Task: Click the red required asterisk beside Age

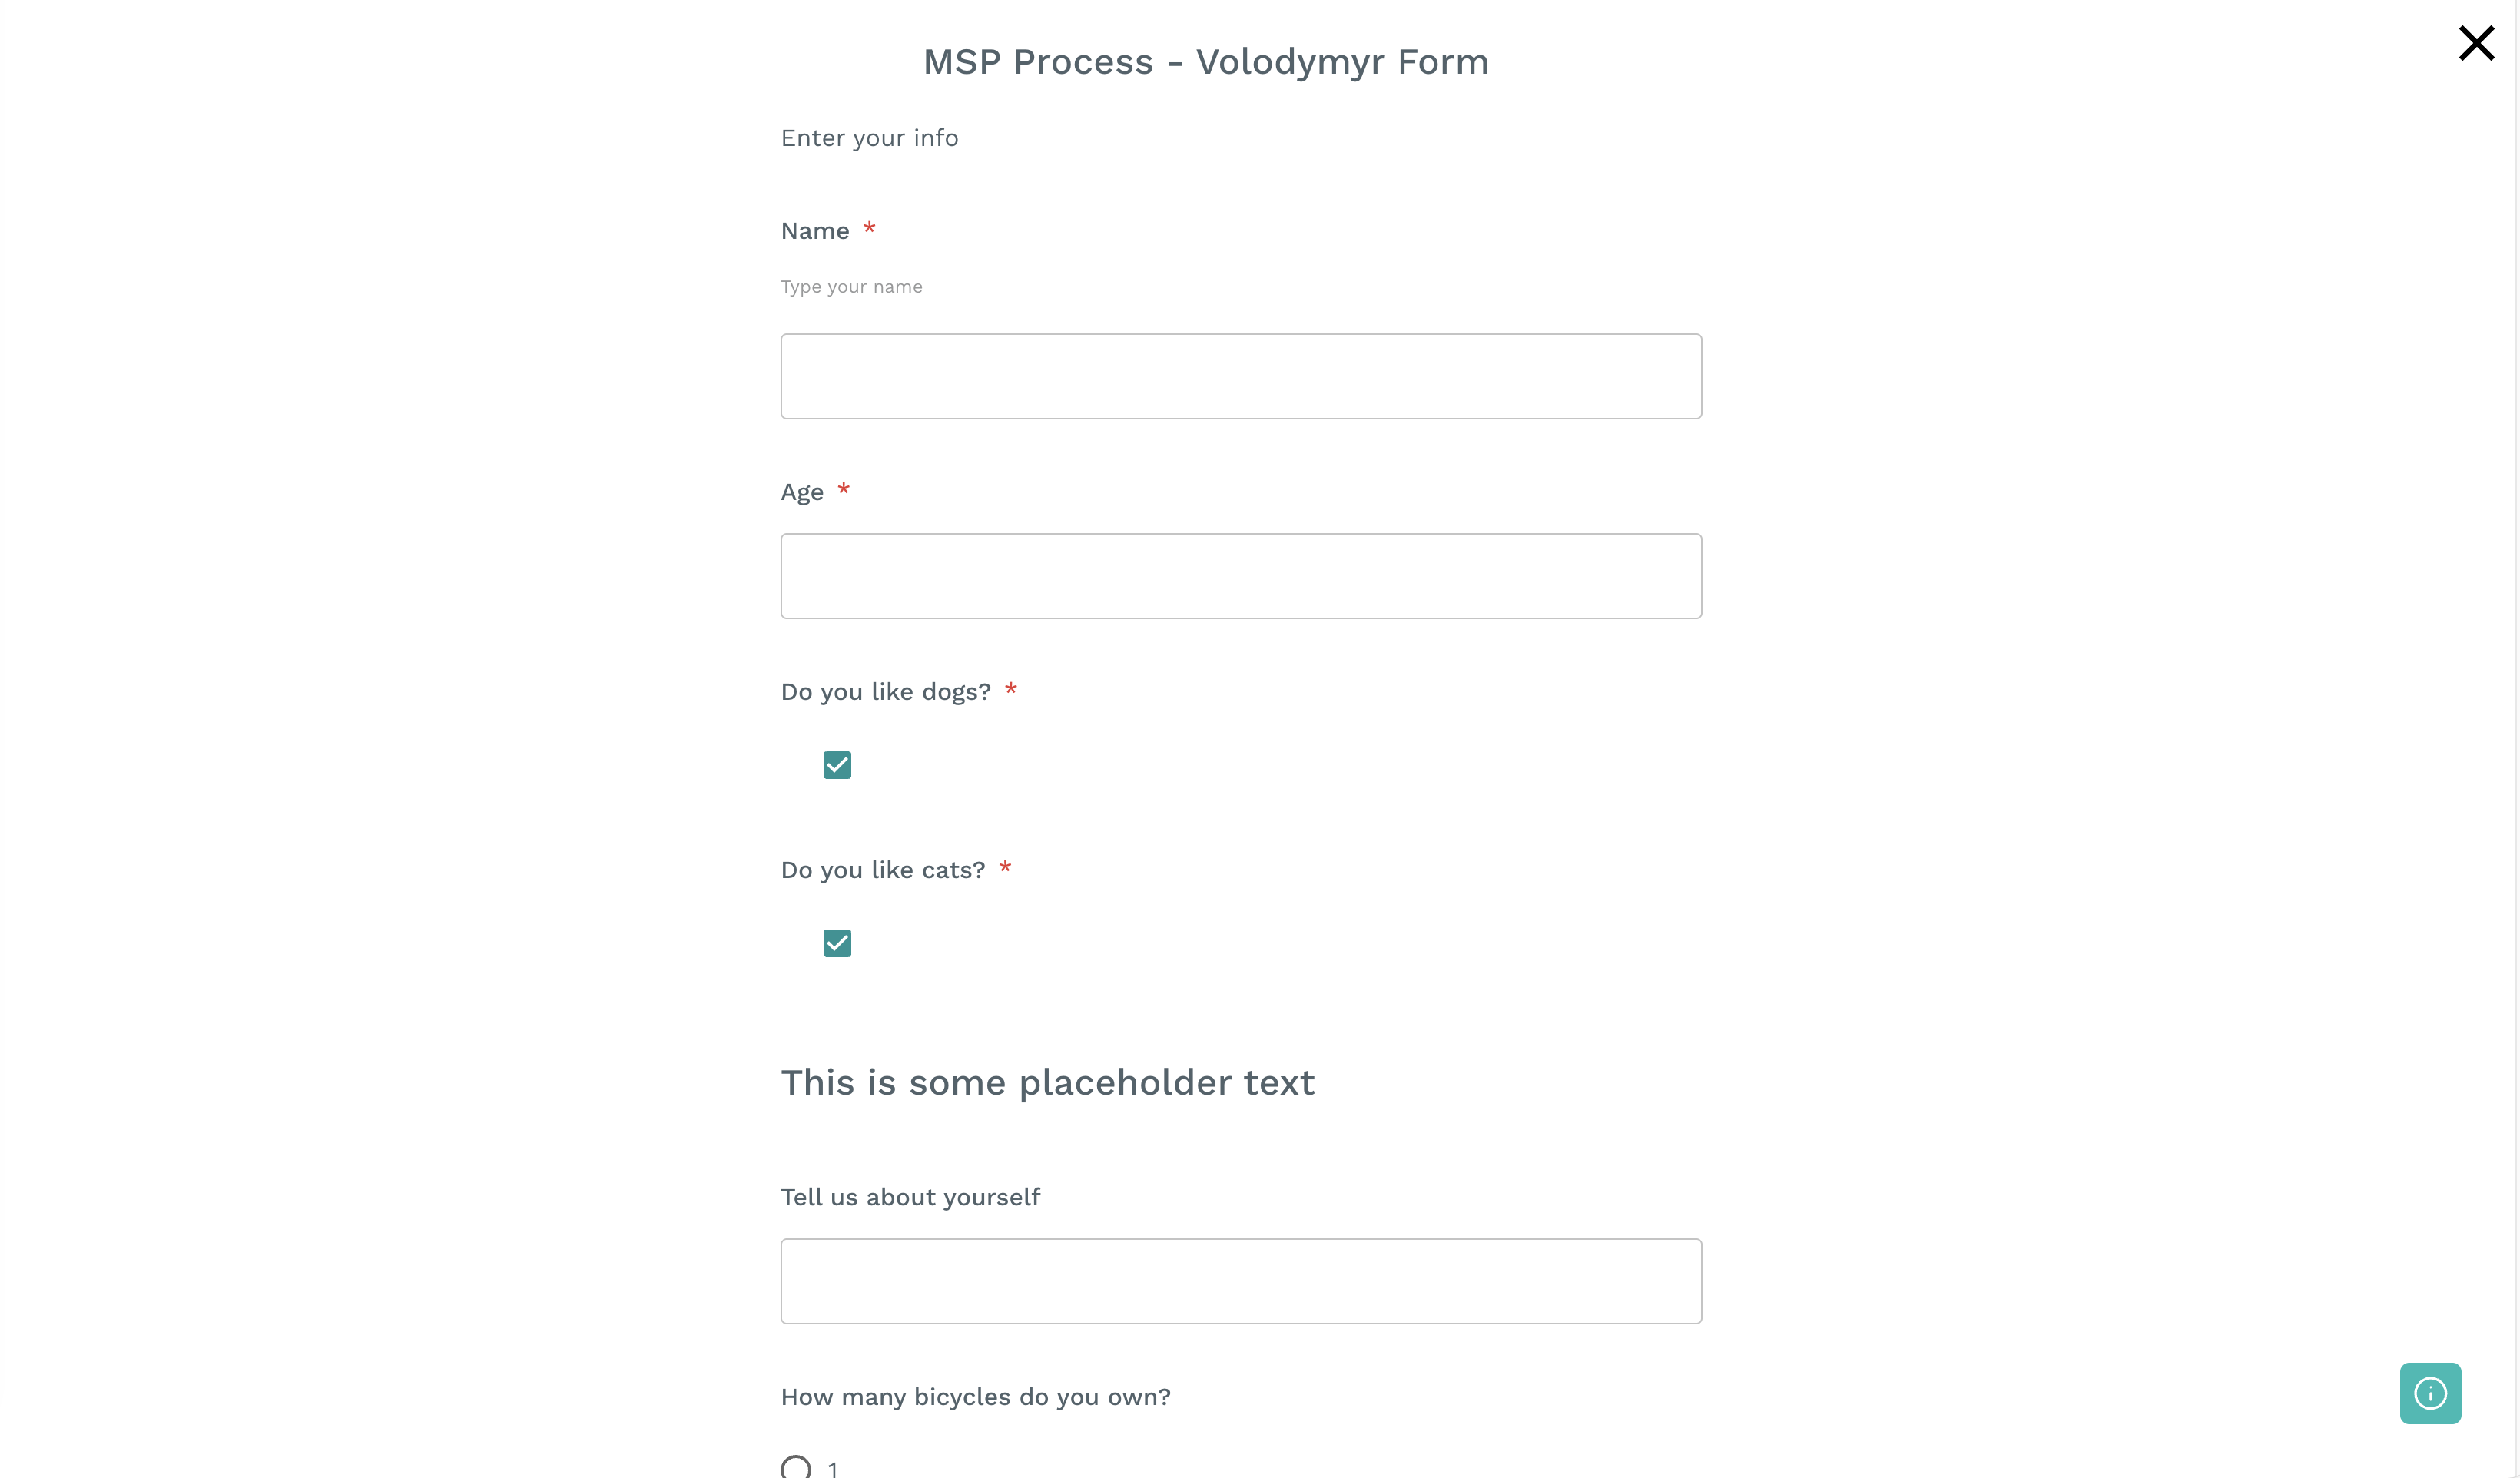Action: click(843, 490)
